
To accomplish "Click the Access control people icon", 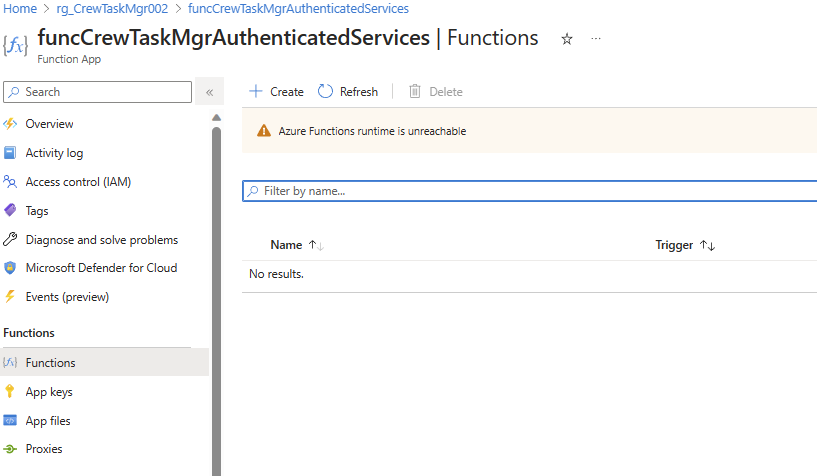I will click(10, 182).
